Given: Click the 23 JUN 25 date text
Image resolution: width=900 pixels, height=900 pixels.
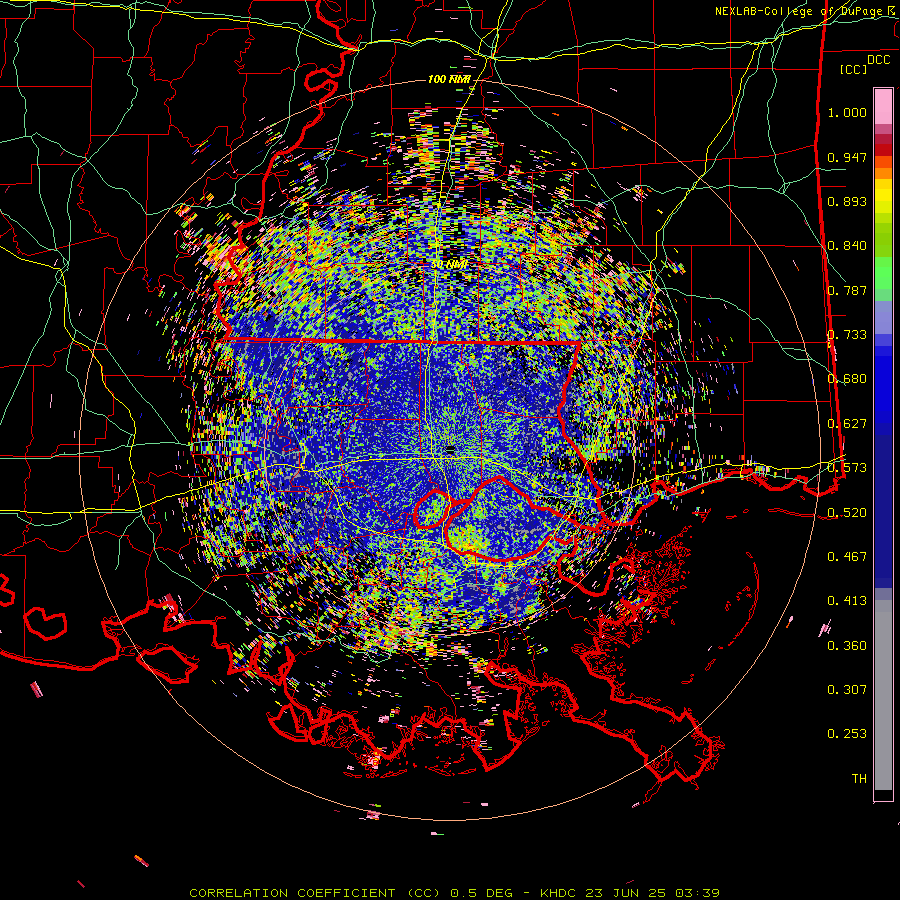Looking at the screenshot, I should [x=626, y=893].
